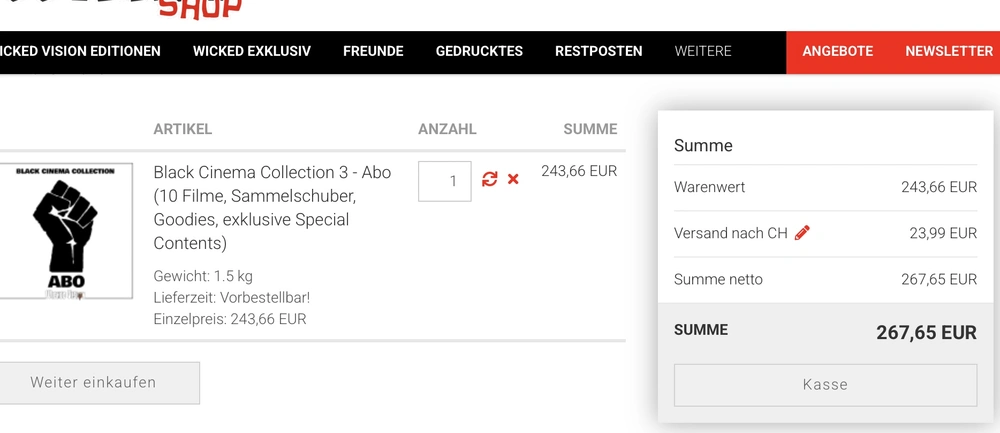Edit shipping country with pencil icon

click(802, 233)
